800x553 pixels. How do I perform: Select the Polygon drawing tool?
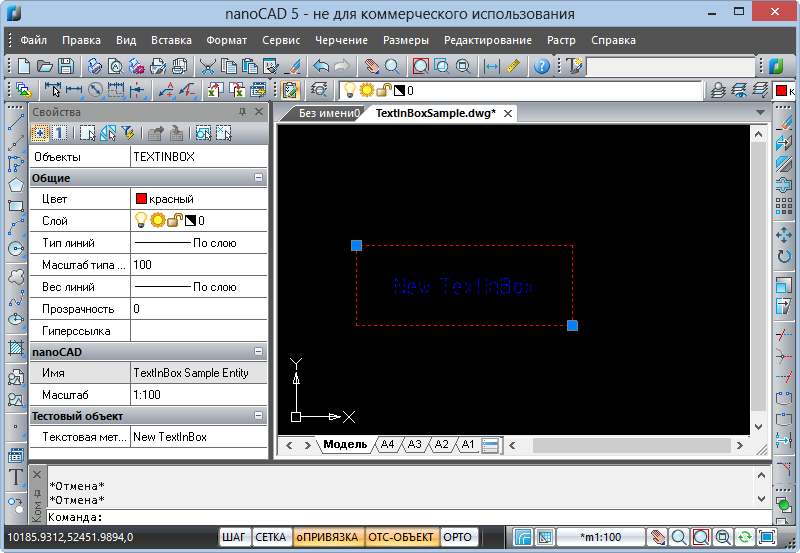16,185
